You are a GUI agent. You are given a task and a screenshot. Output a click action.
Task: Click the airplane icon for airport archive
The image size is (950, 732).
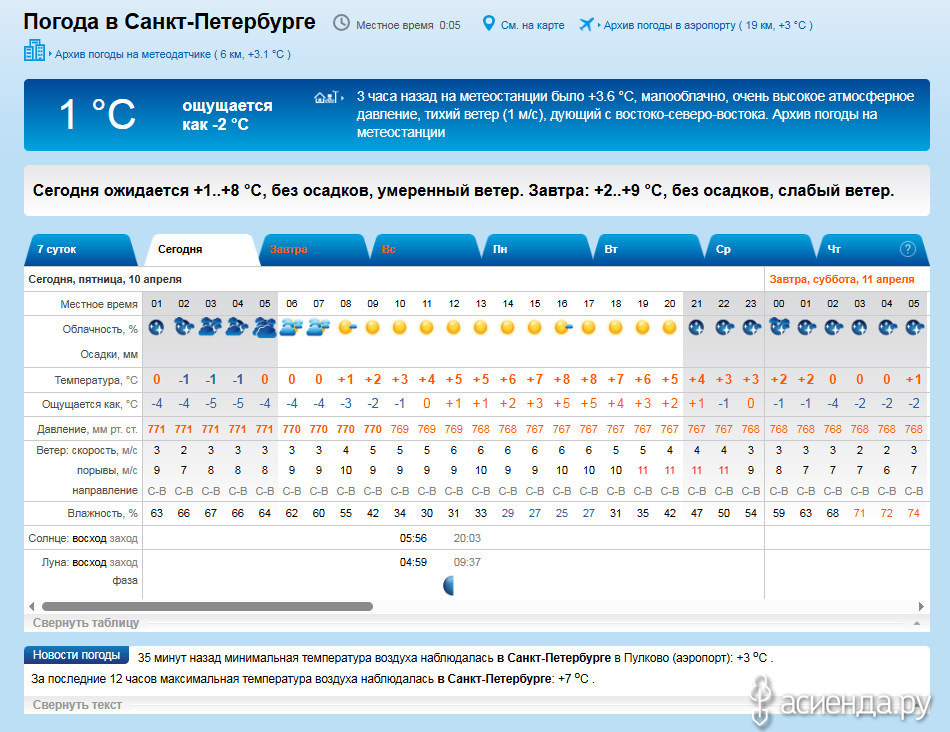pyautogui.click(x=586, y=24)
